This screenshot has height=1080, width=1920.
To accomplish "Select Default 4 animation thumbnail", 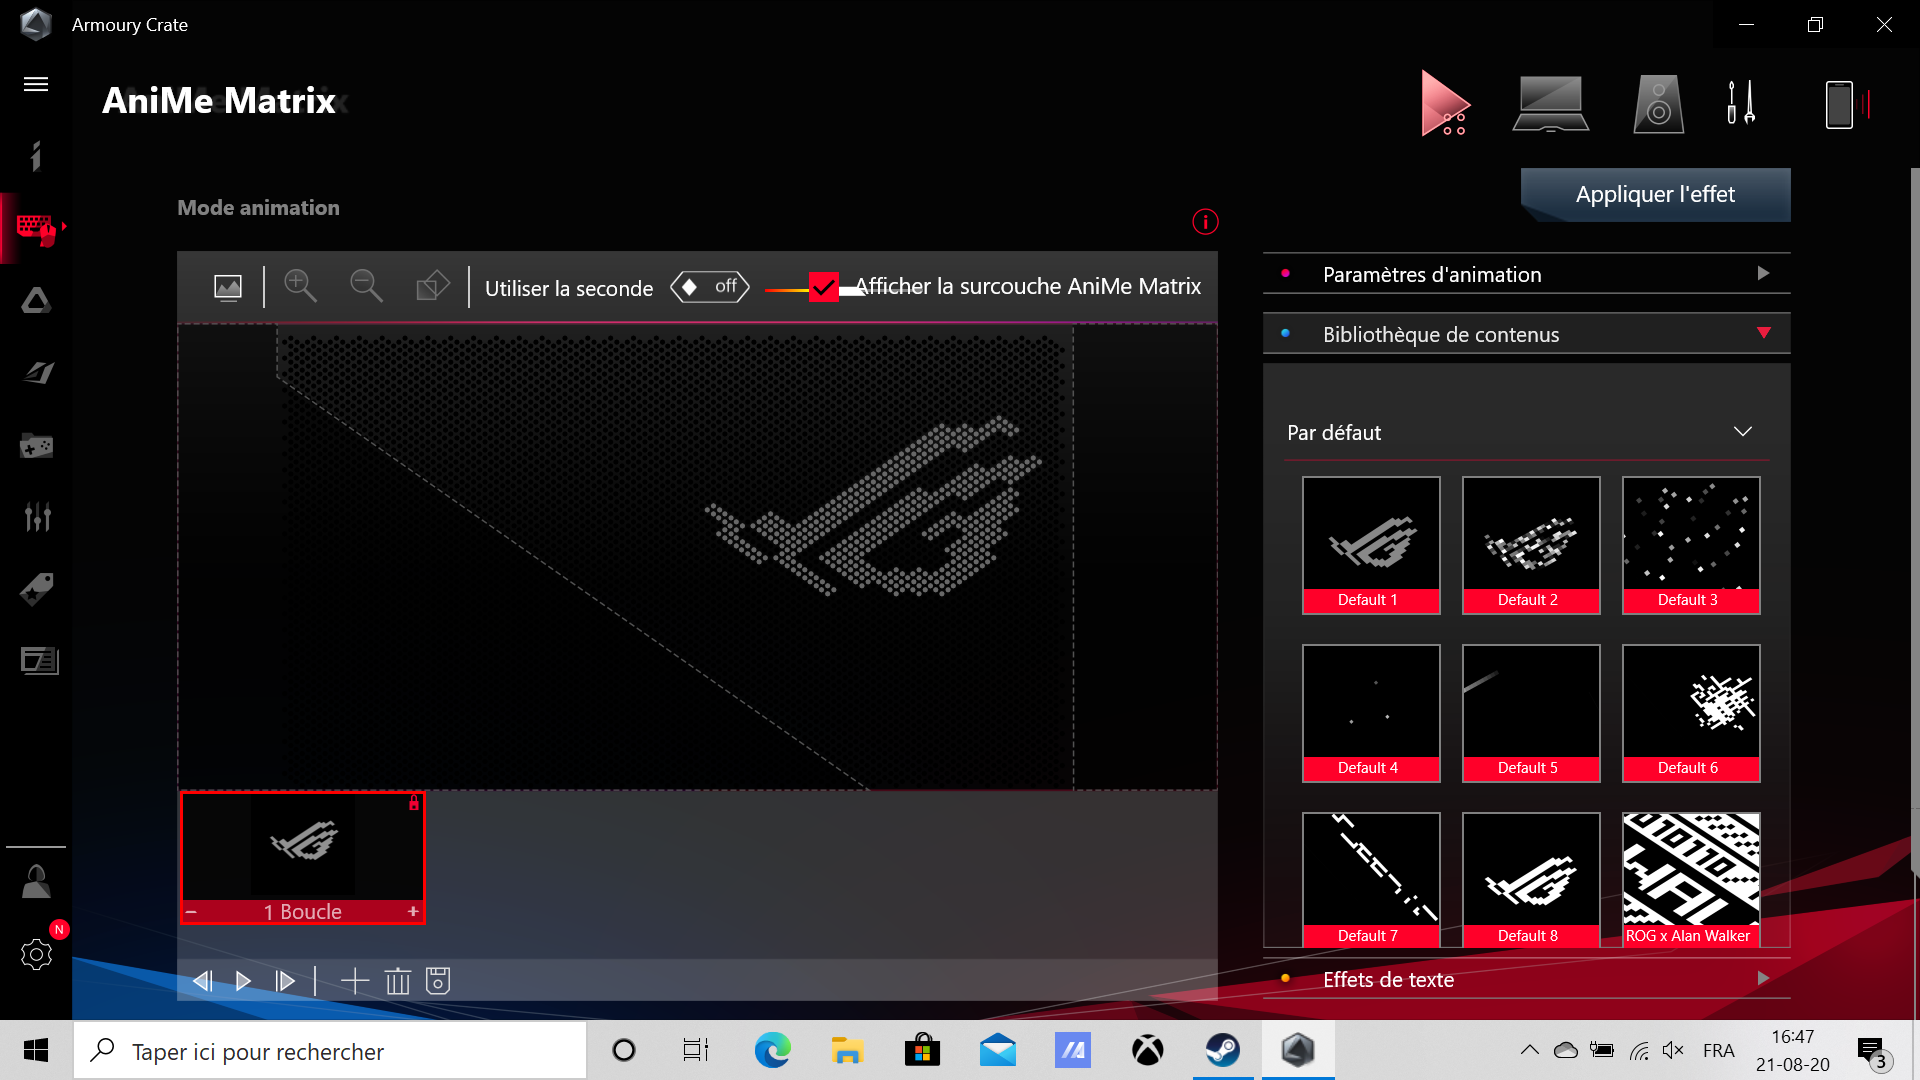I will point(1371,713).
